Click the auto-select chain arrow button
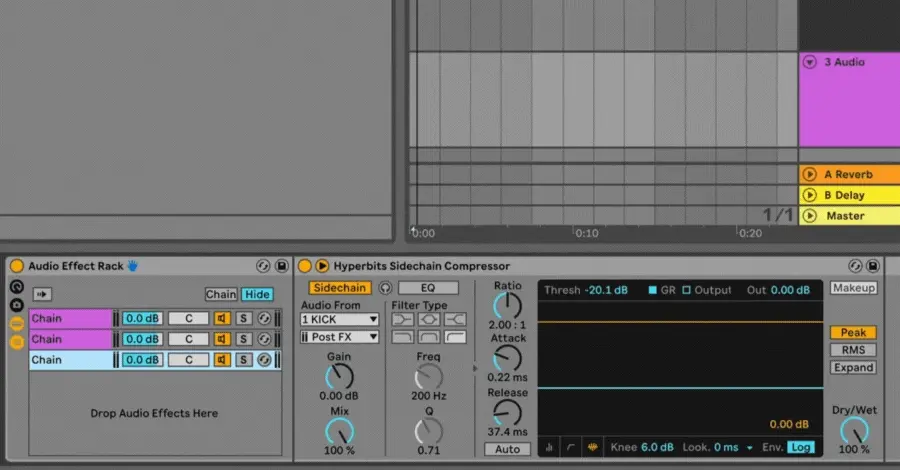 [x=42, y=294]
